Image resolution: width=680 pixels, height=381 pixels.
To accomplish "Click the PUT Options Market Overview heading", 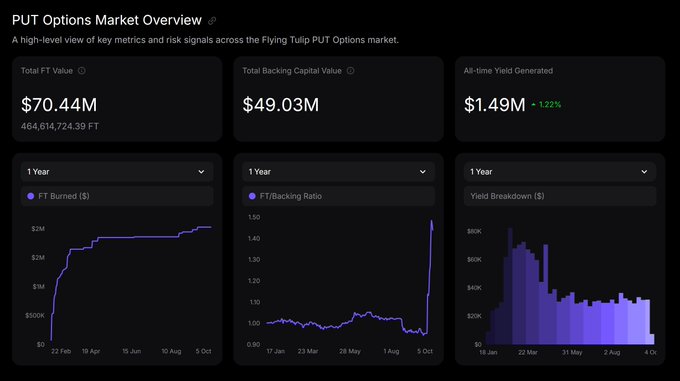I will pos(107,20).
